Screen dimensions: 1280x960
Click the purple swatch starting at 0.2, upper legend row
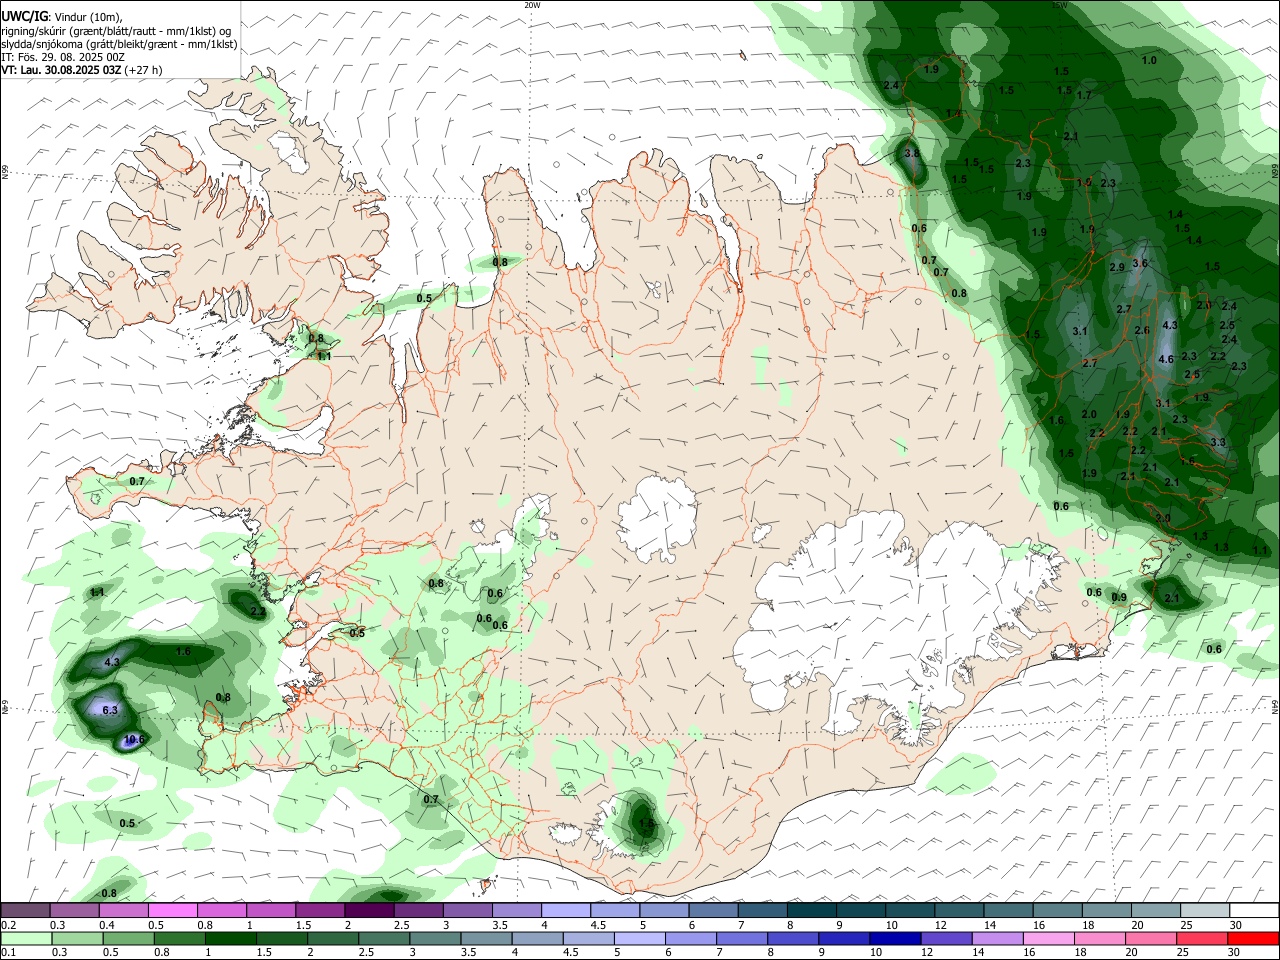(x=26, y=910)
